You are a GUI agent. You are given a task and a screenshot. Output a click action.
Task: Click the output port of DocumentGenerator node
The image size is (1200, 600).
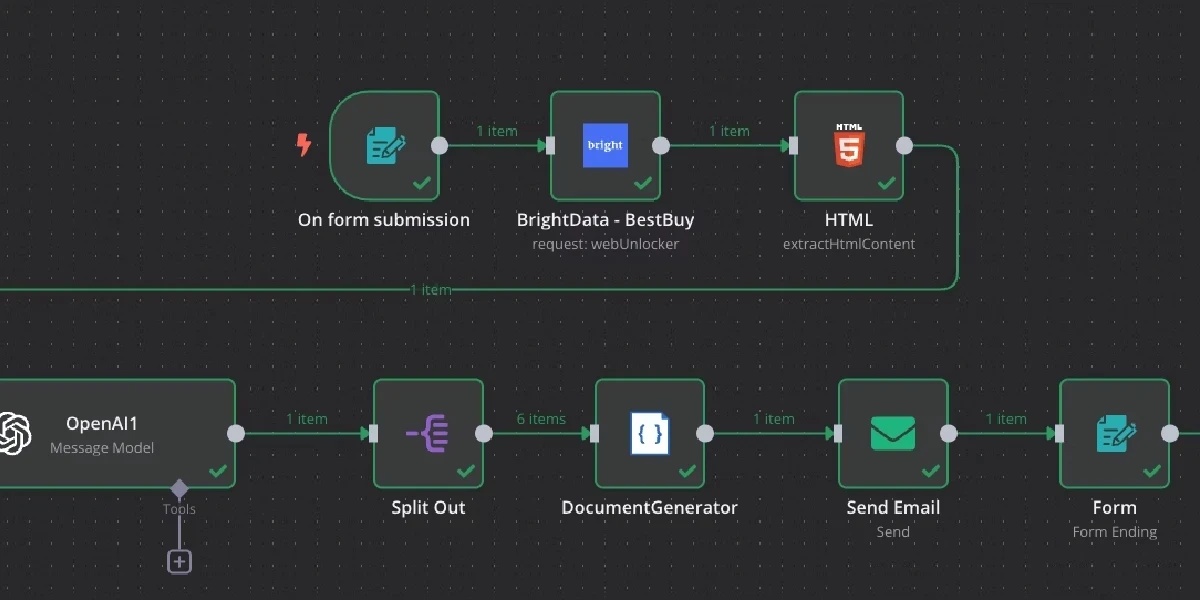[x=705, y=434]
